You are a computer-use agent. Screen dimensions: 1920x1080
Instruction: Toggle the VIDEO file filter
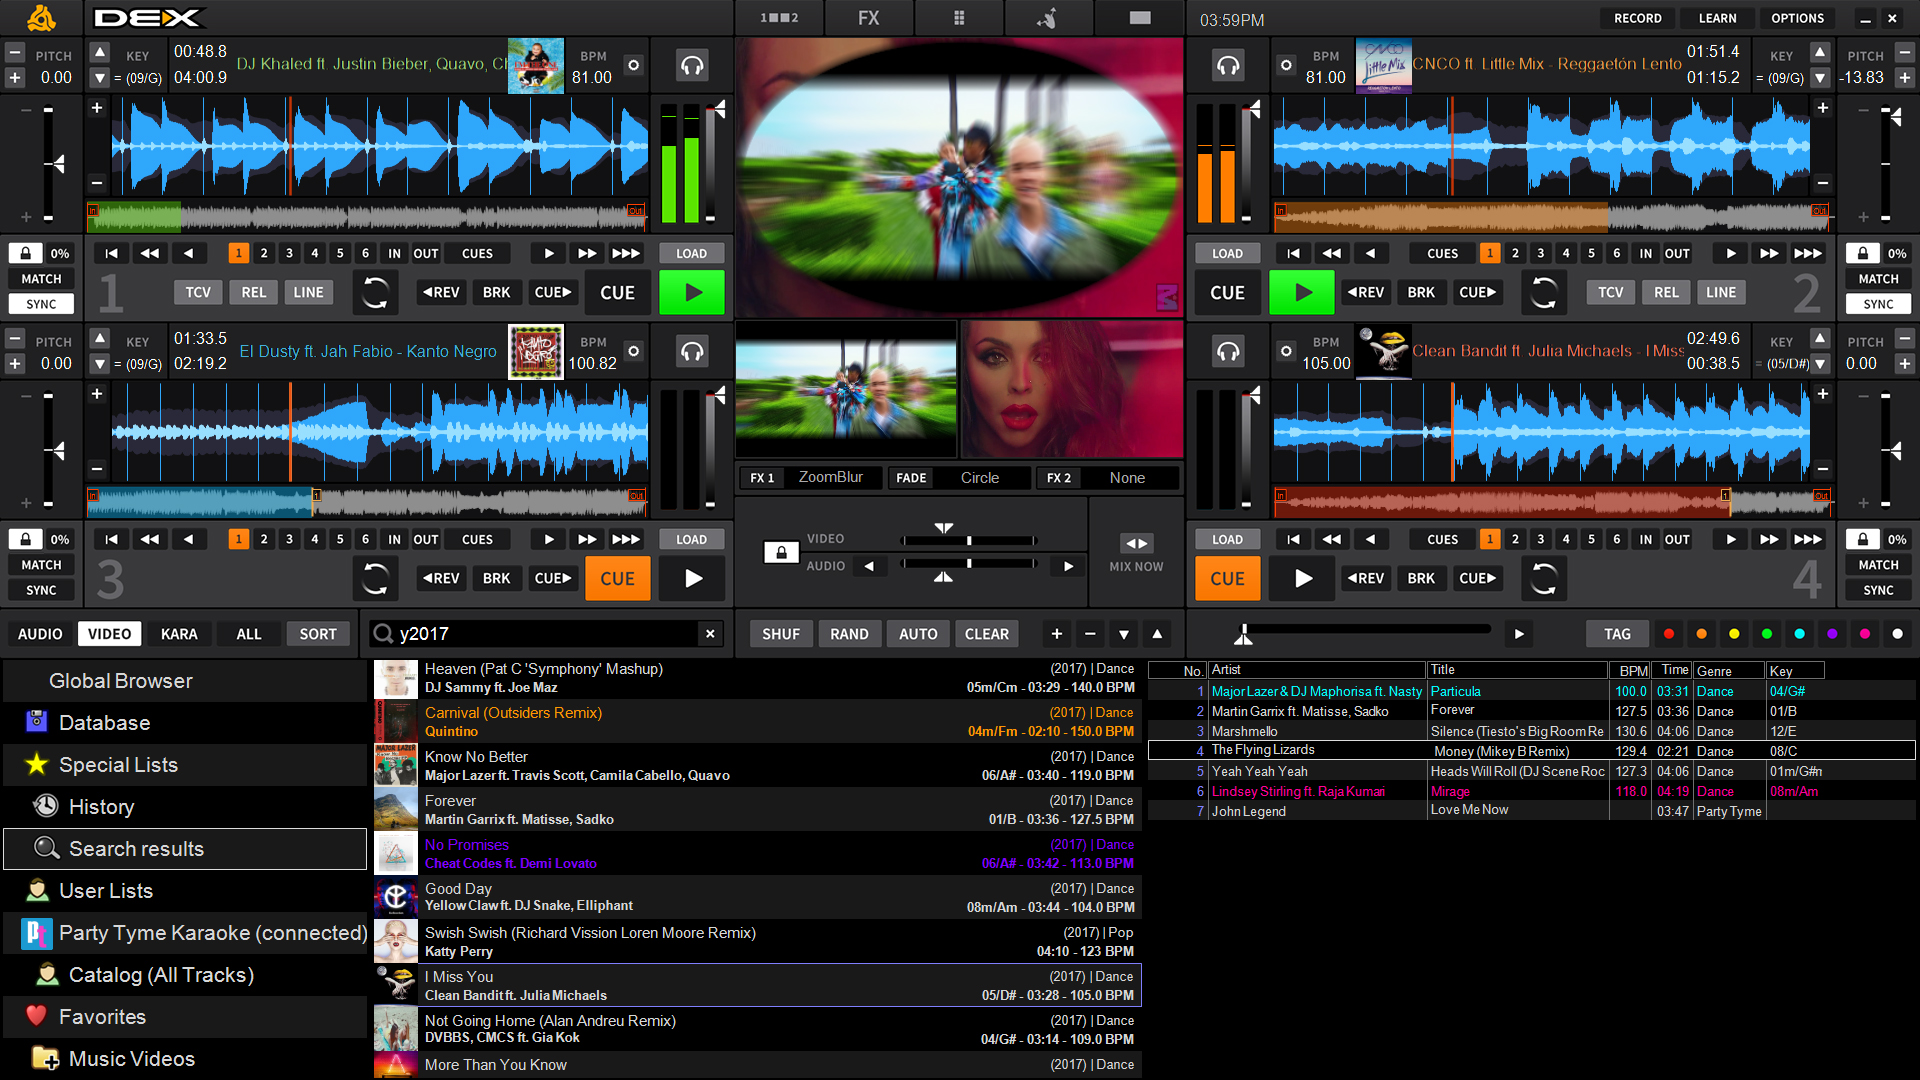[109, 634]
